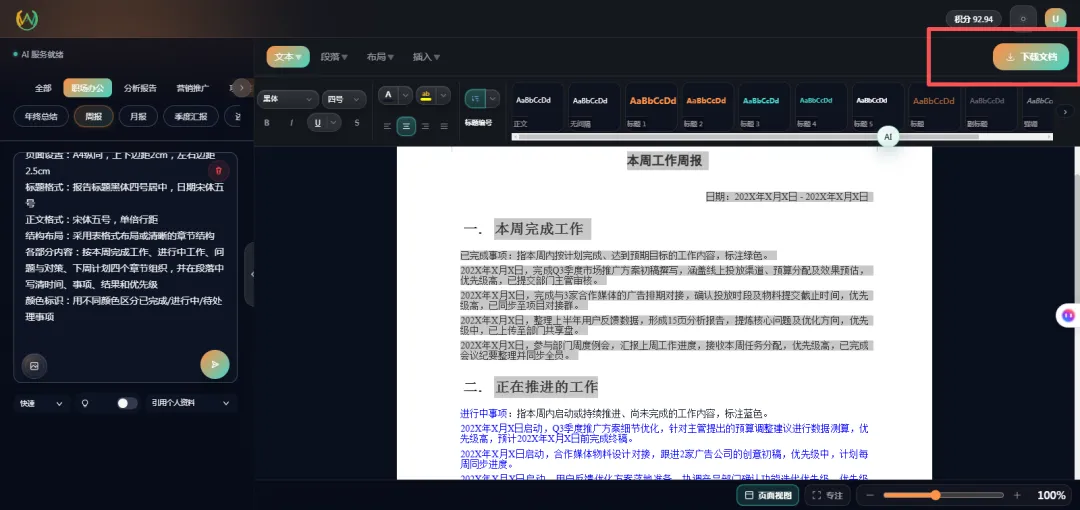The height and width of the screenshot is (510, 1080).
Task: Center align the text
Action: click(x=406, y=126)
